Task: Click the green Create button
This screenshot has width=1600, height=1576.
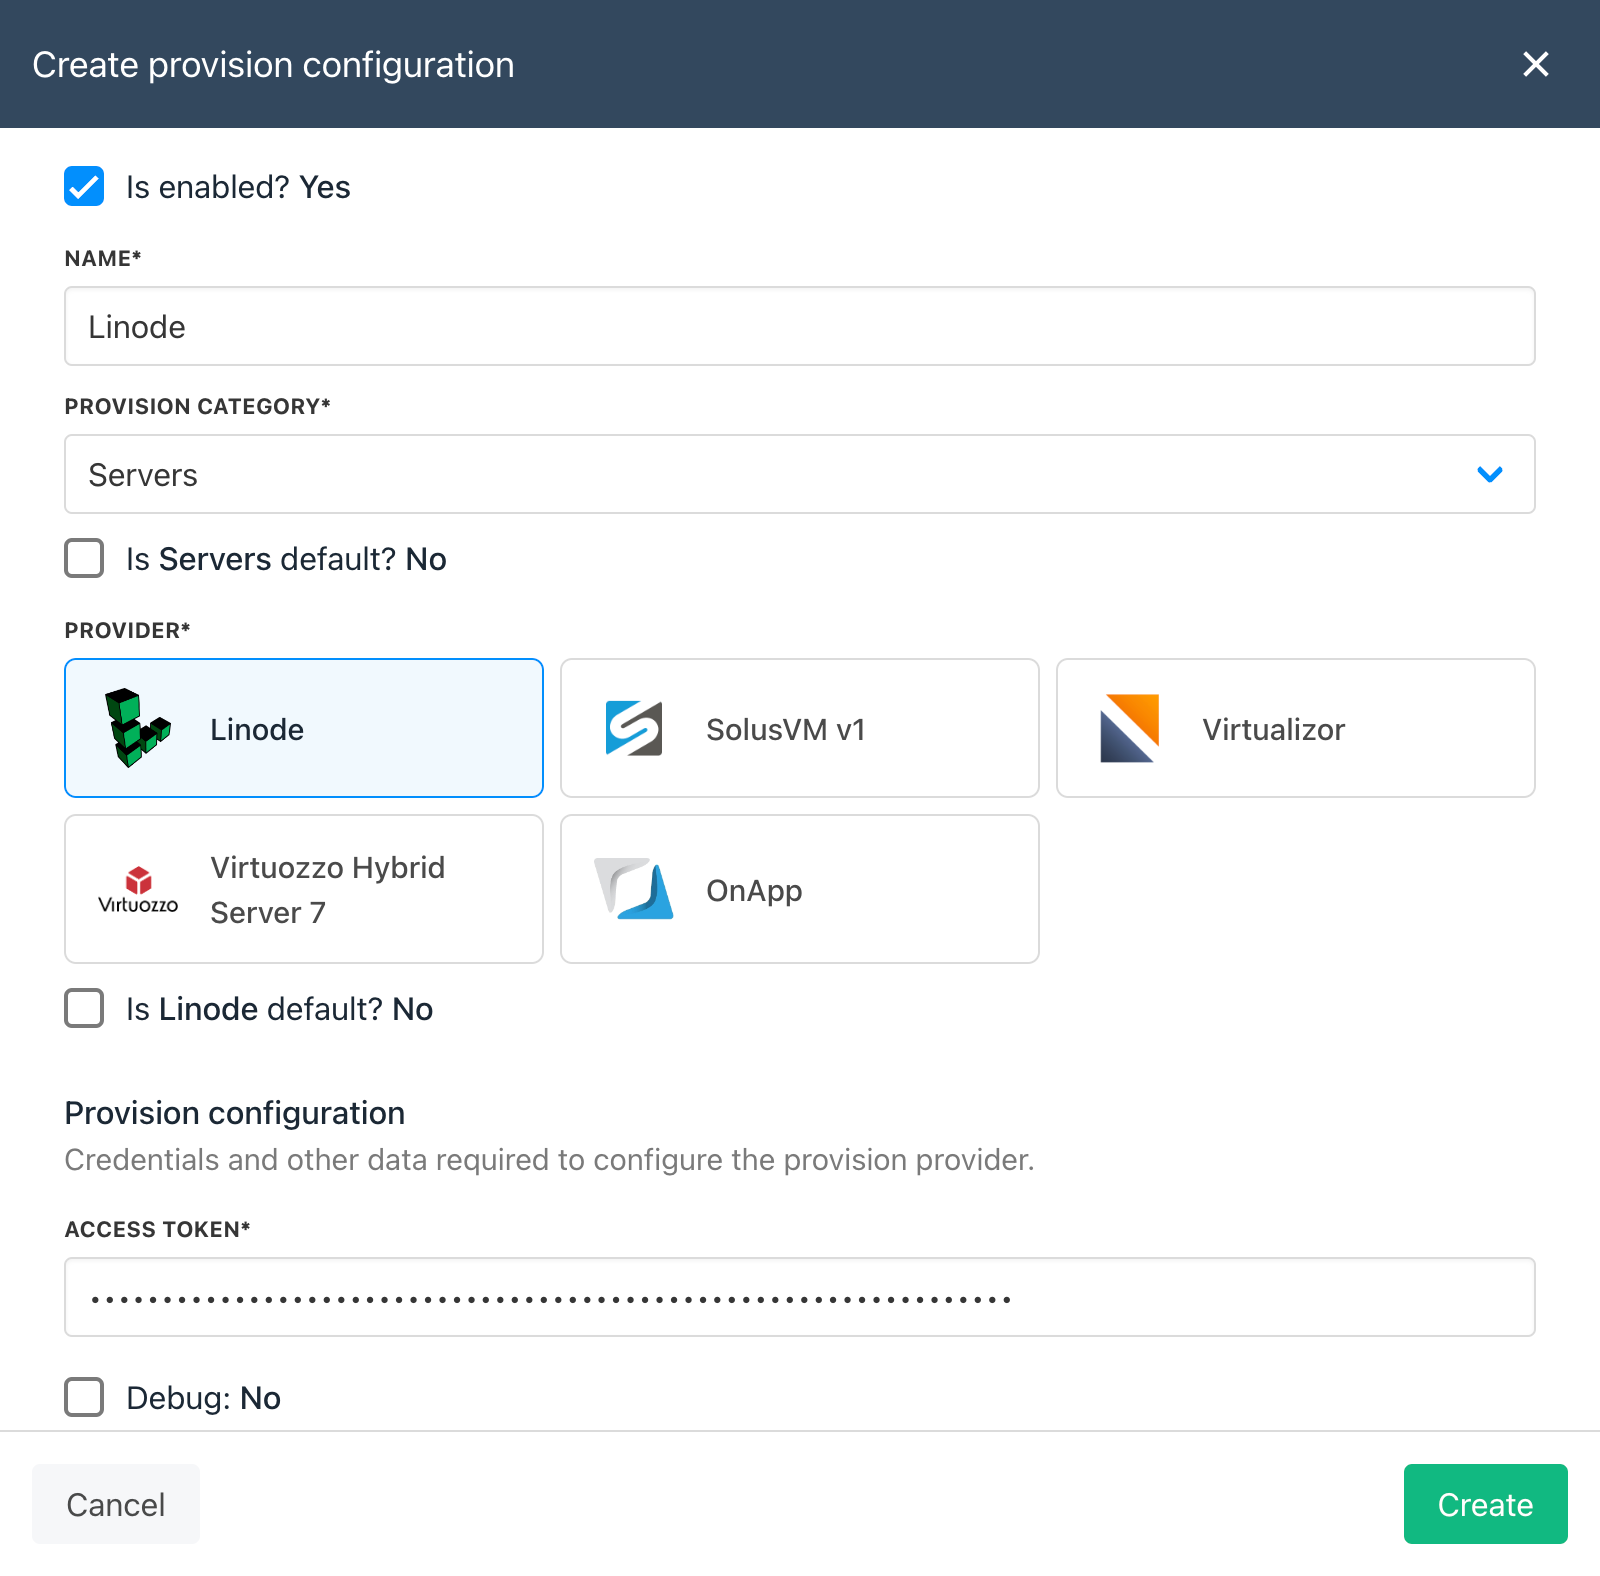Action: click(1486, 1504)
